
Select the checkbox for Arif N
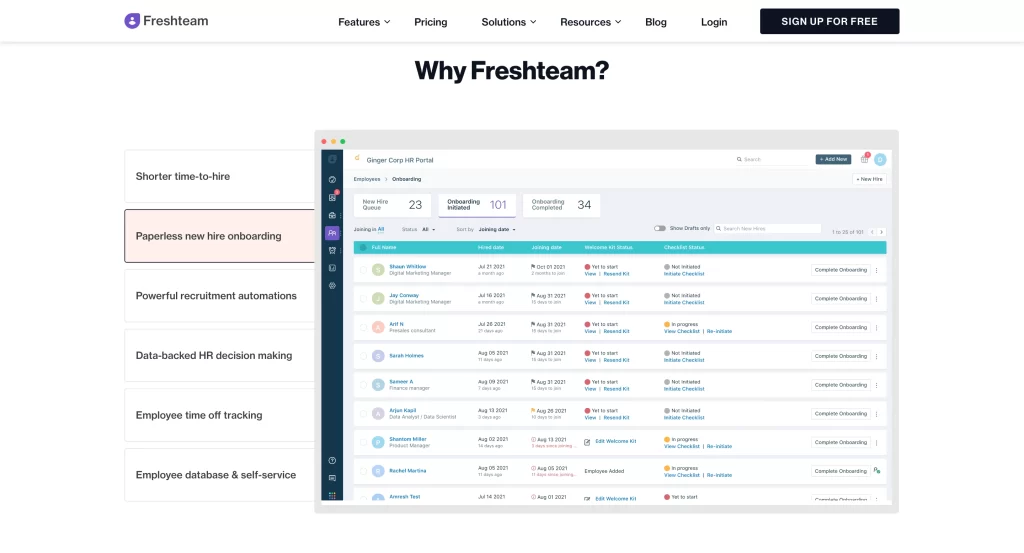tap(363, 327)
